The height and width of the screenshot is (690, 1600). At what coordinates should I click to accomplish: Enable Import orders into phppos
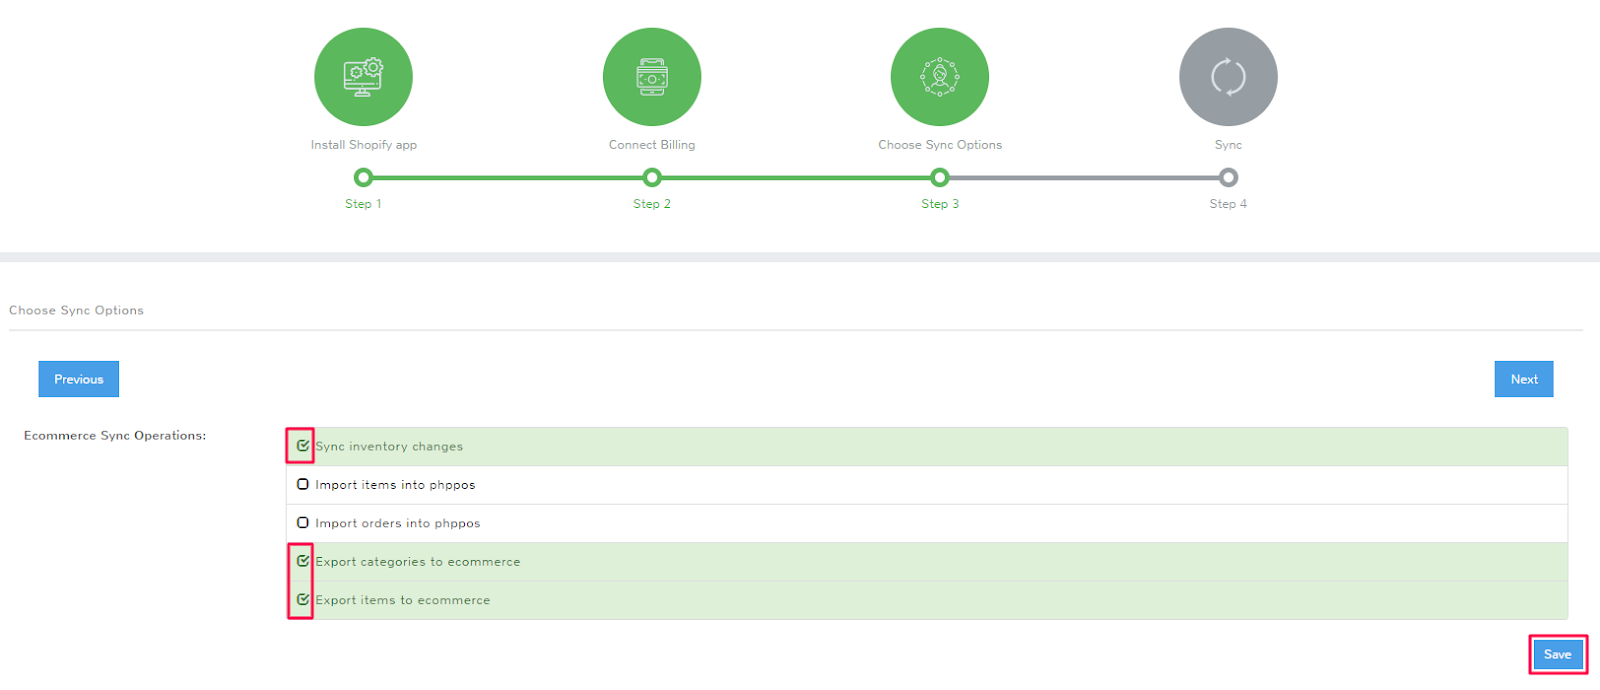302,523
